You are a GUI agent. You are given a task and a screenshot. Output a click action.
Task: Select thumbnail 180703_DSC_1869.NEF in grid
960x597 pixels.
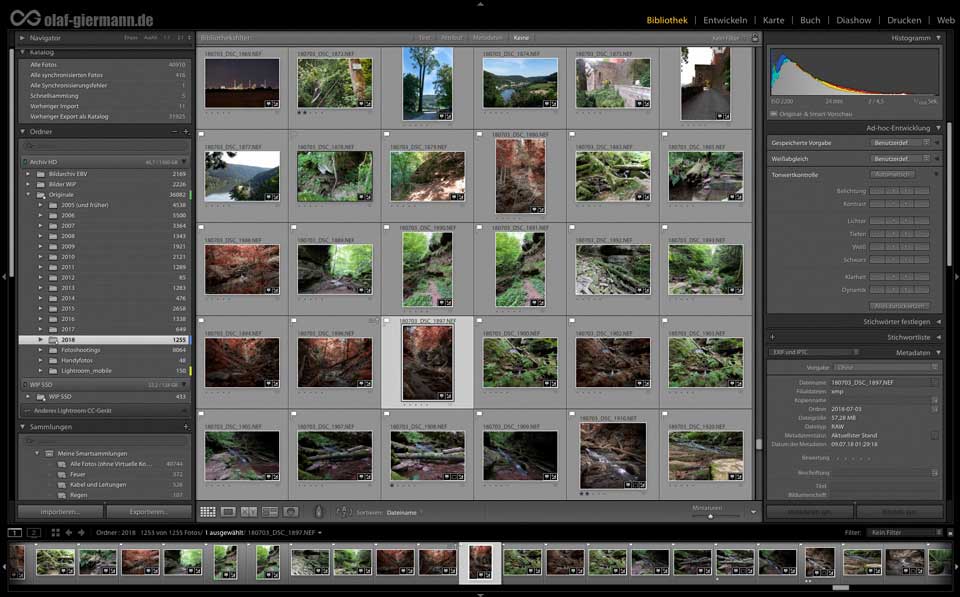242,84
